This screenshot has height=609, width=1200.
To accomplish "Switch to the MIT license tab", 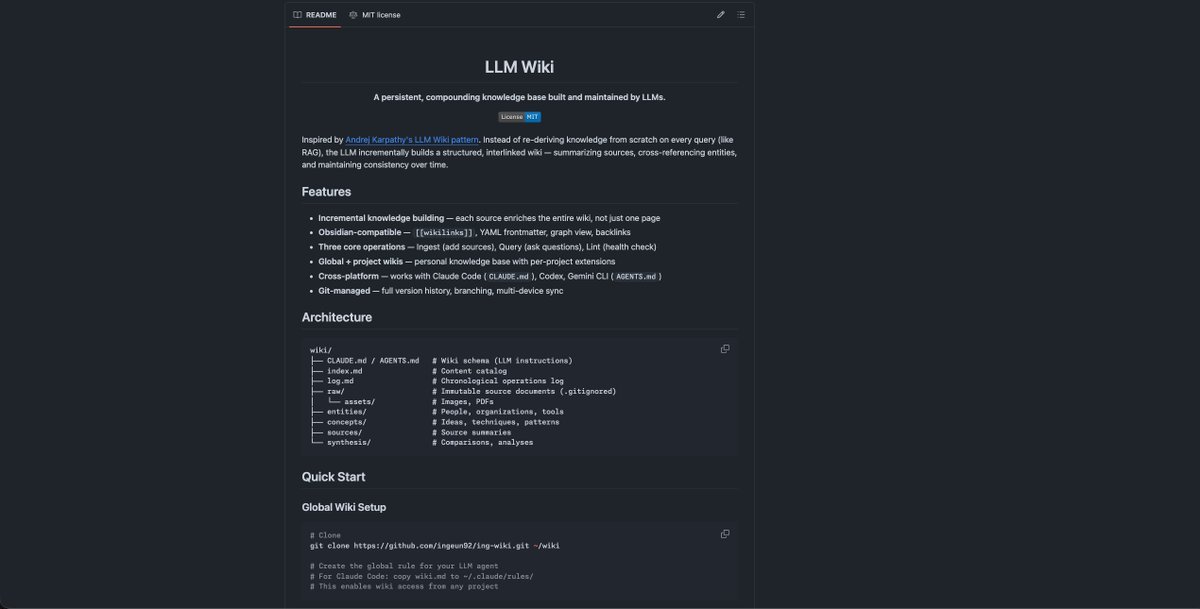I will click(375, 15).
